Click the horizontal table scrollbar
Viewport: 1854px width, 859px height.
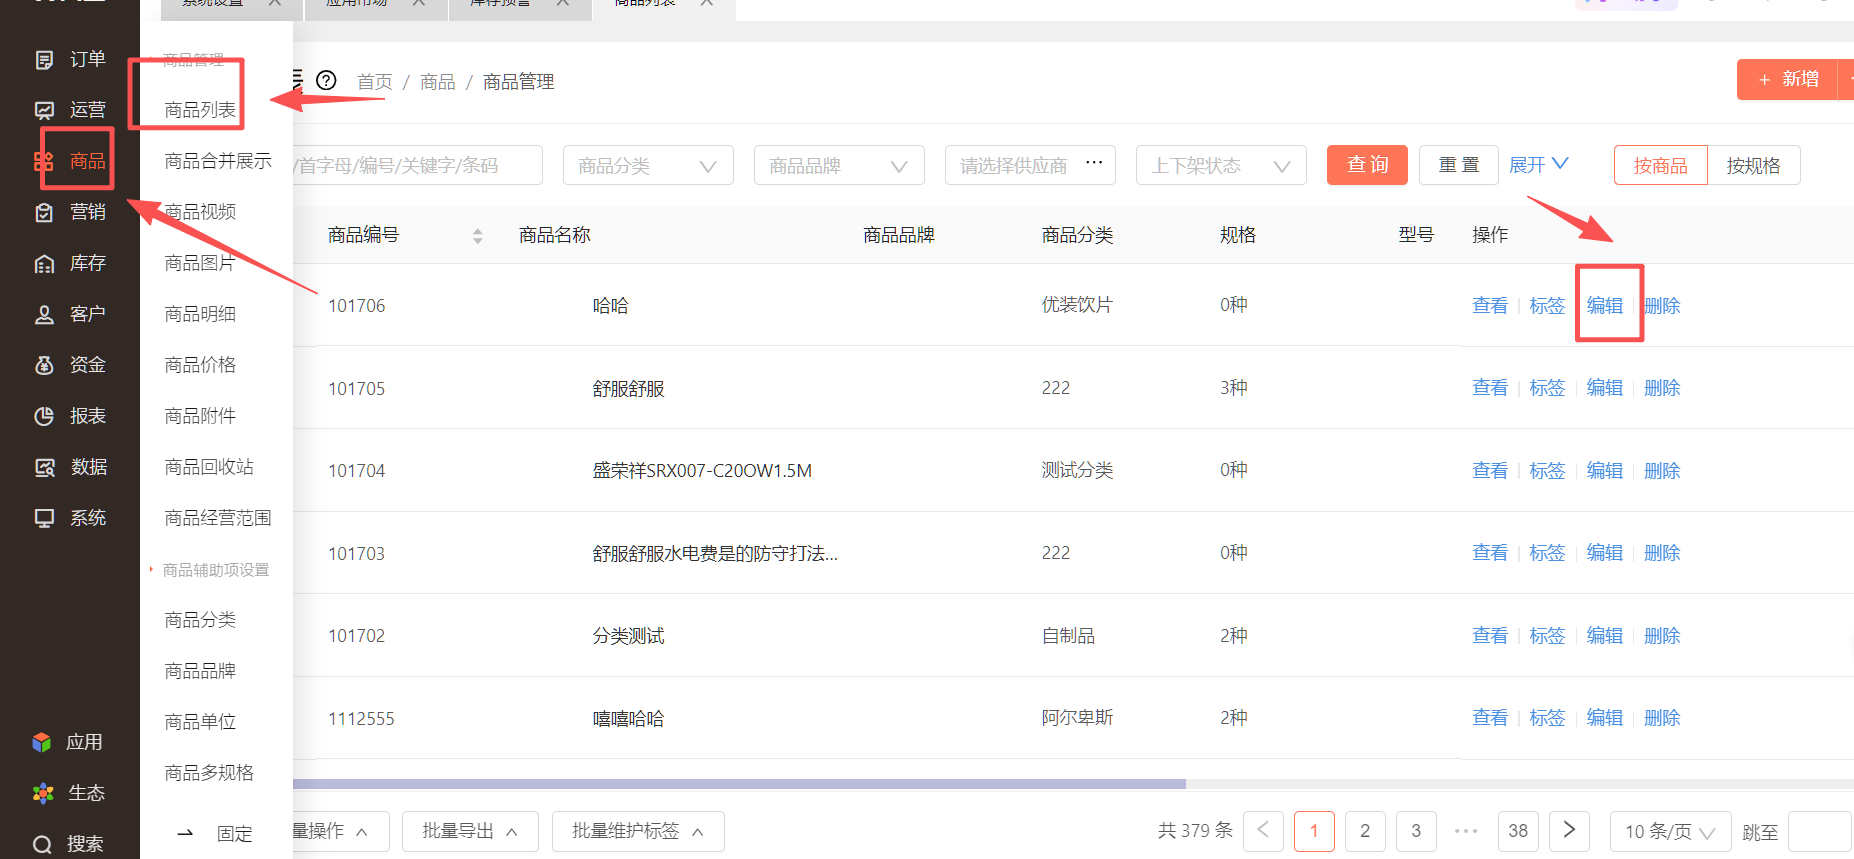pyautogui.click(x=739, y=784)
